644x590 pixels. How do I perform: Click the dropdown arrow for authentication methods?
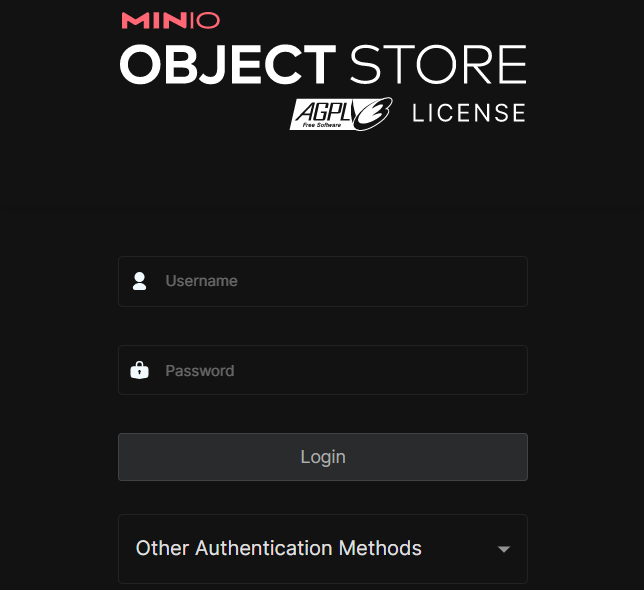[x=504, y=549]
